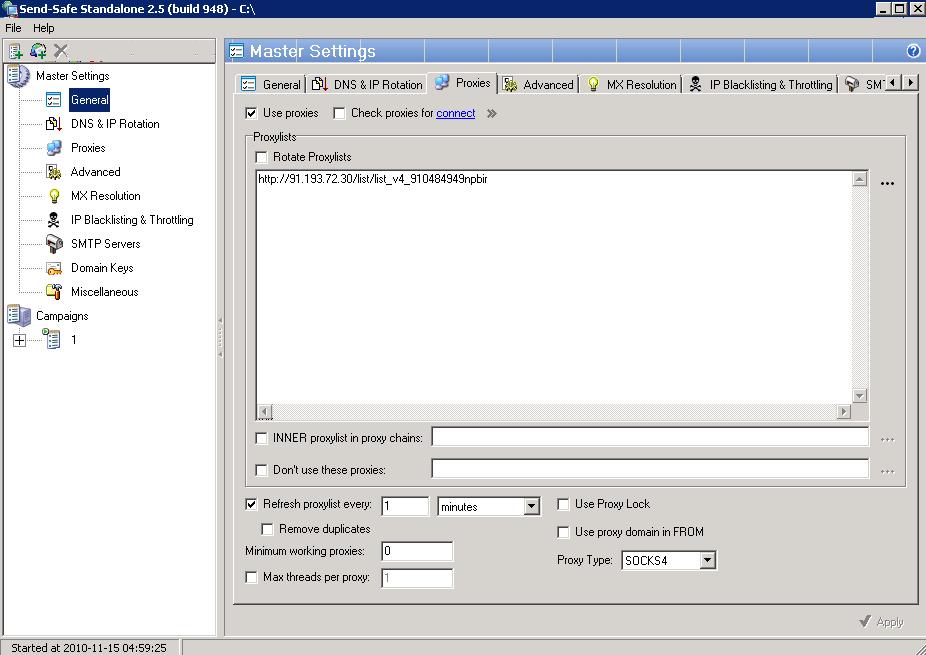
Task: Open the Help menu
Action: (44, 28)
